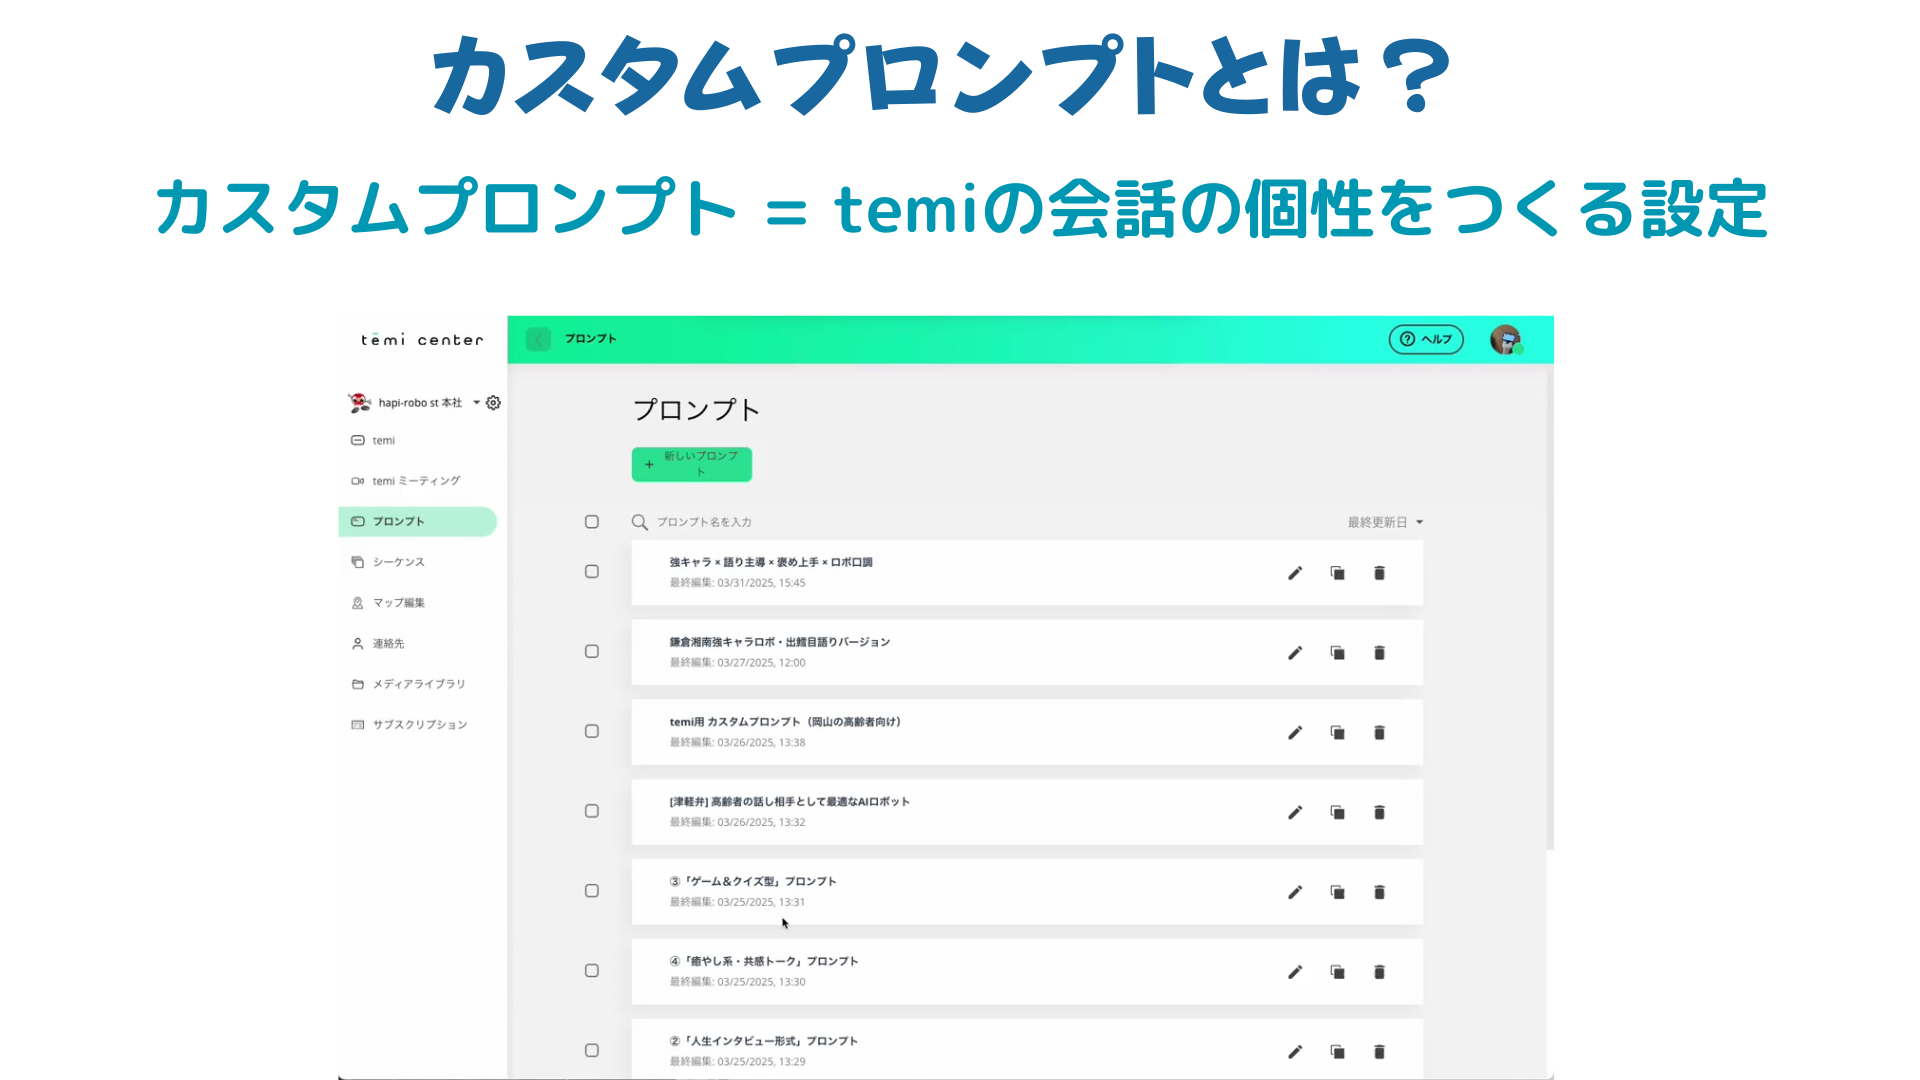Open シーケンス in the sidebar
The width and height of the screenshot is (1920, 1080).
pos(388,562)
